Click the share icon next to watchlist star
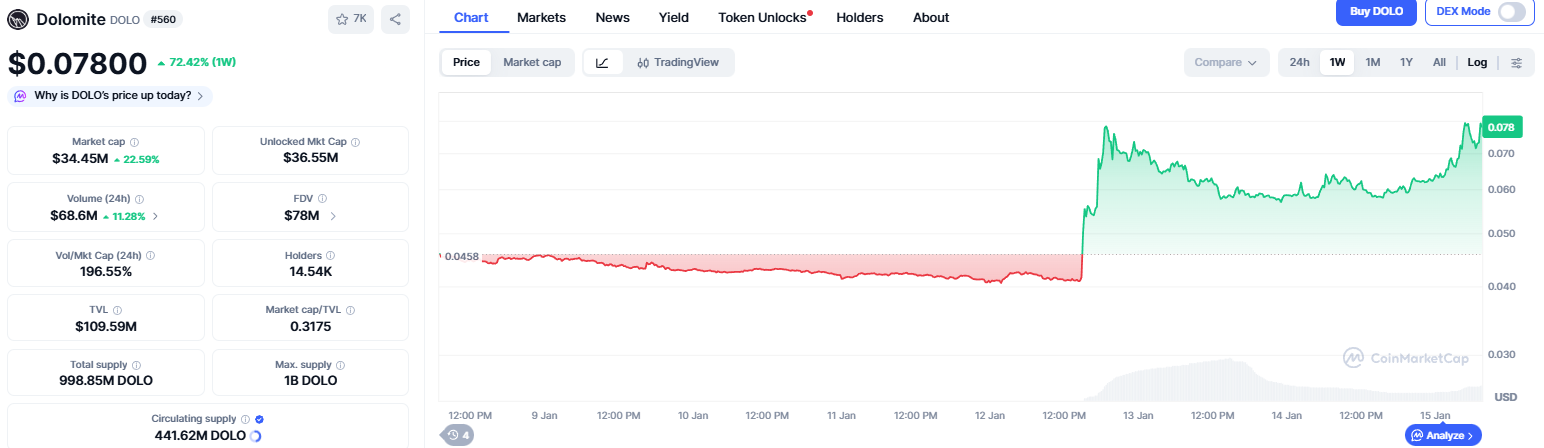 point(395,19)
